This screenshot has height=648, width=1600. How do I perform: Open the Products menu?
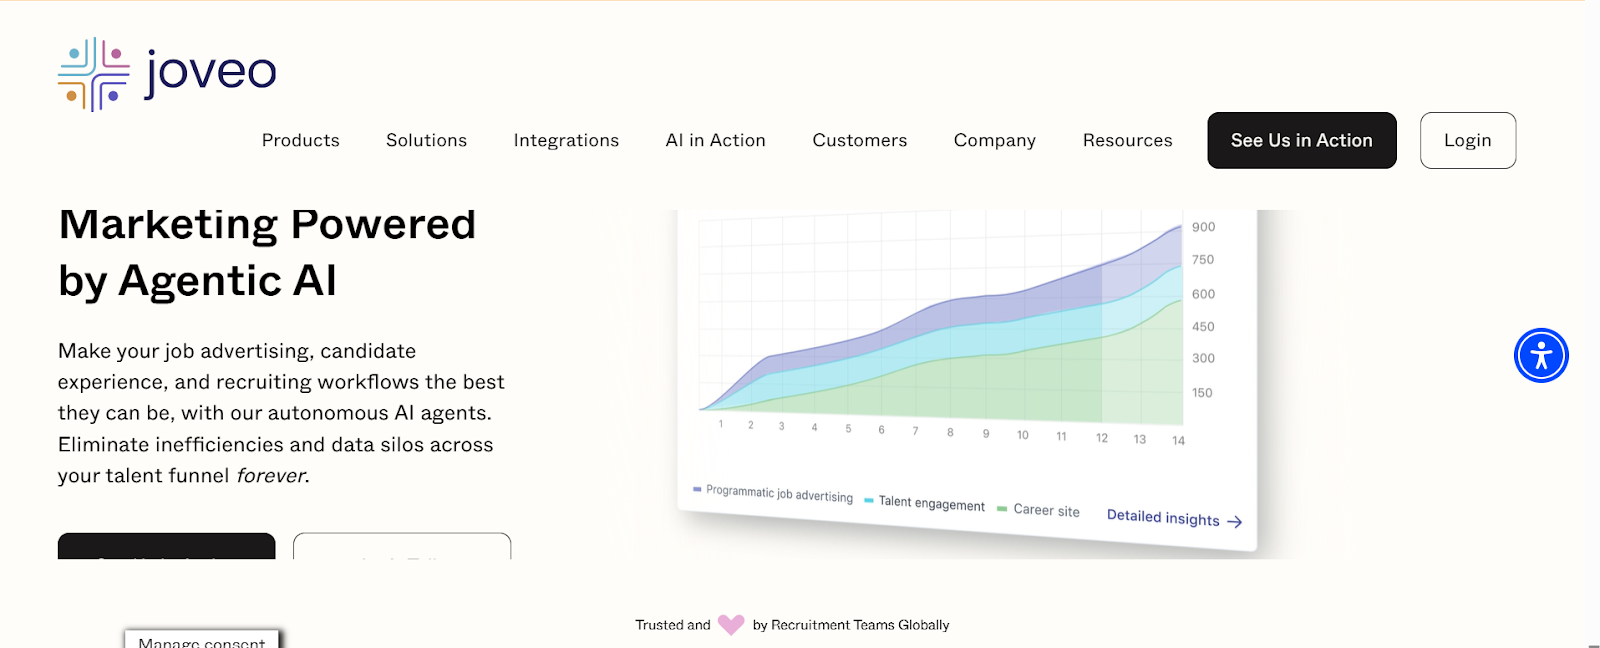click(x=301, y=141)
